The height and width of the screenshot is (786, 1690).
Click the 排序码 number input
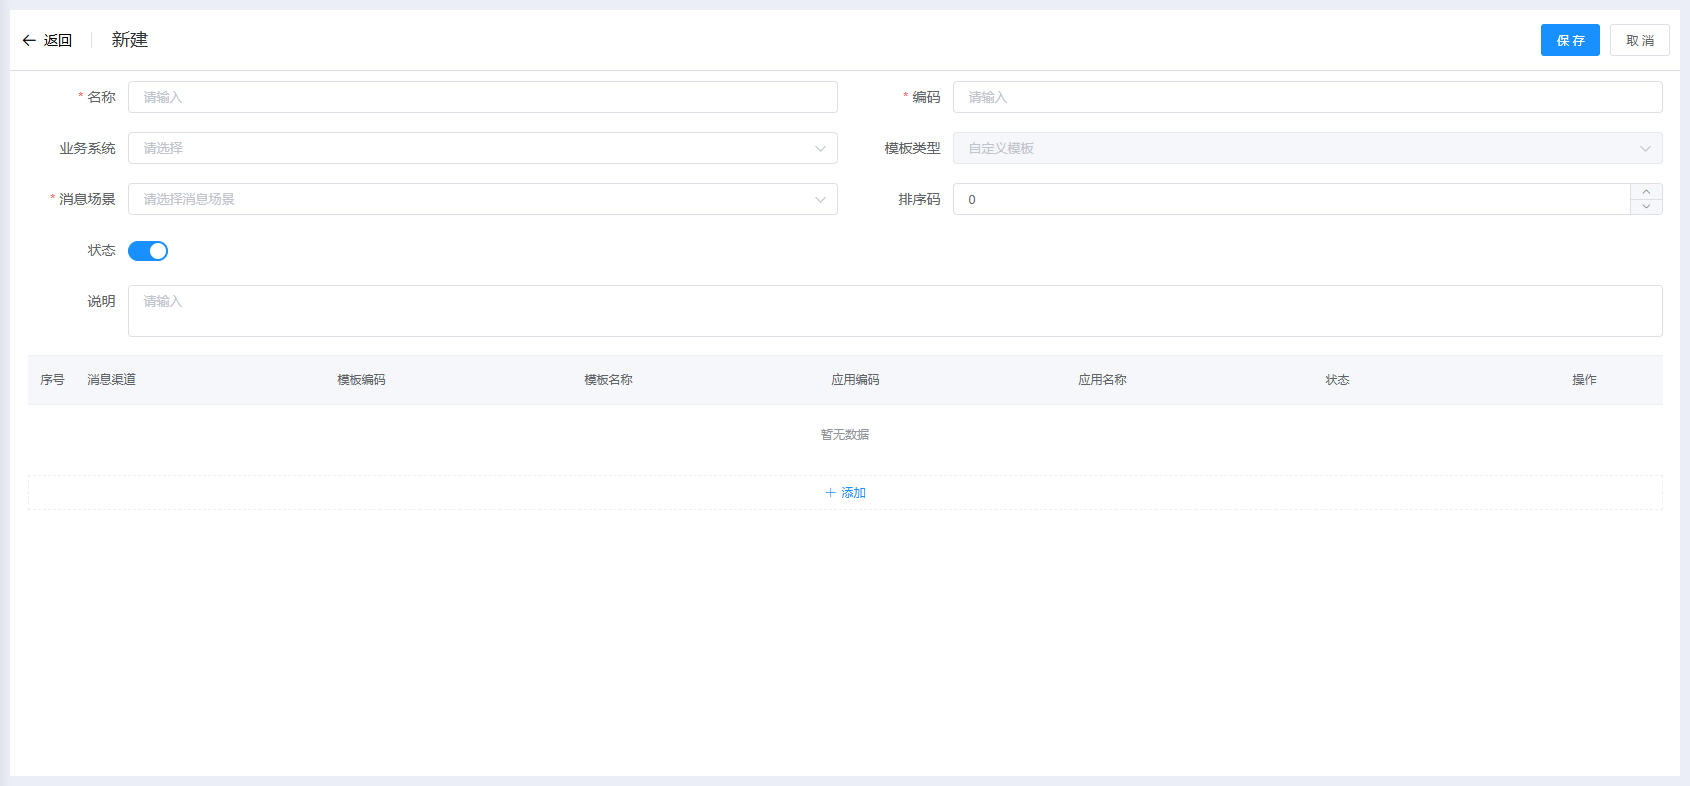click(1290, 199)
